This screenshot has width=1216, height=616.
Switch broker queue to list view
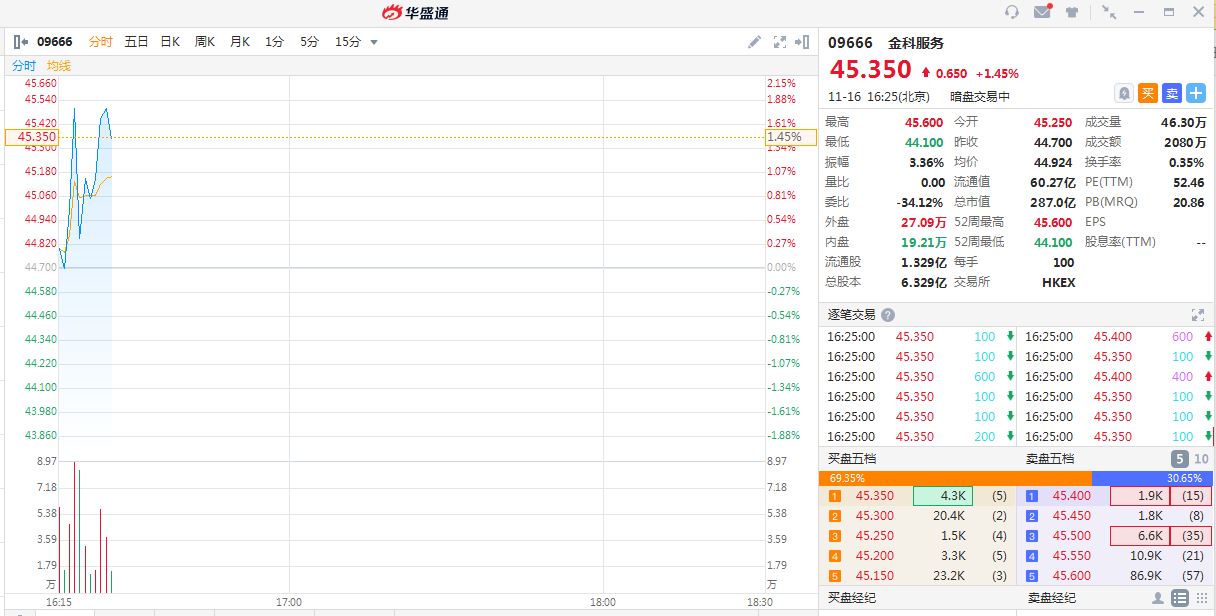(x=1180, y=598)
